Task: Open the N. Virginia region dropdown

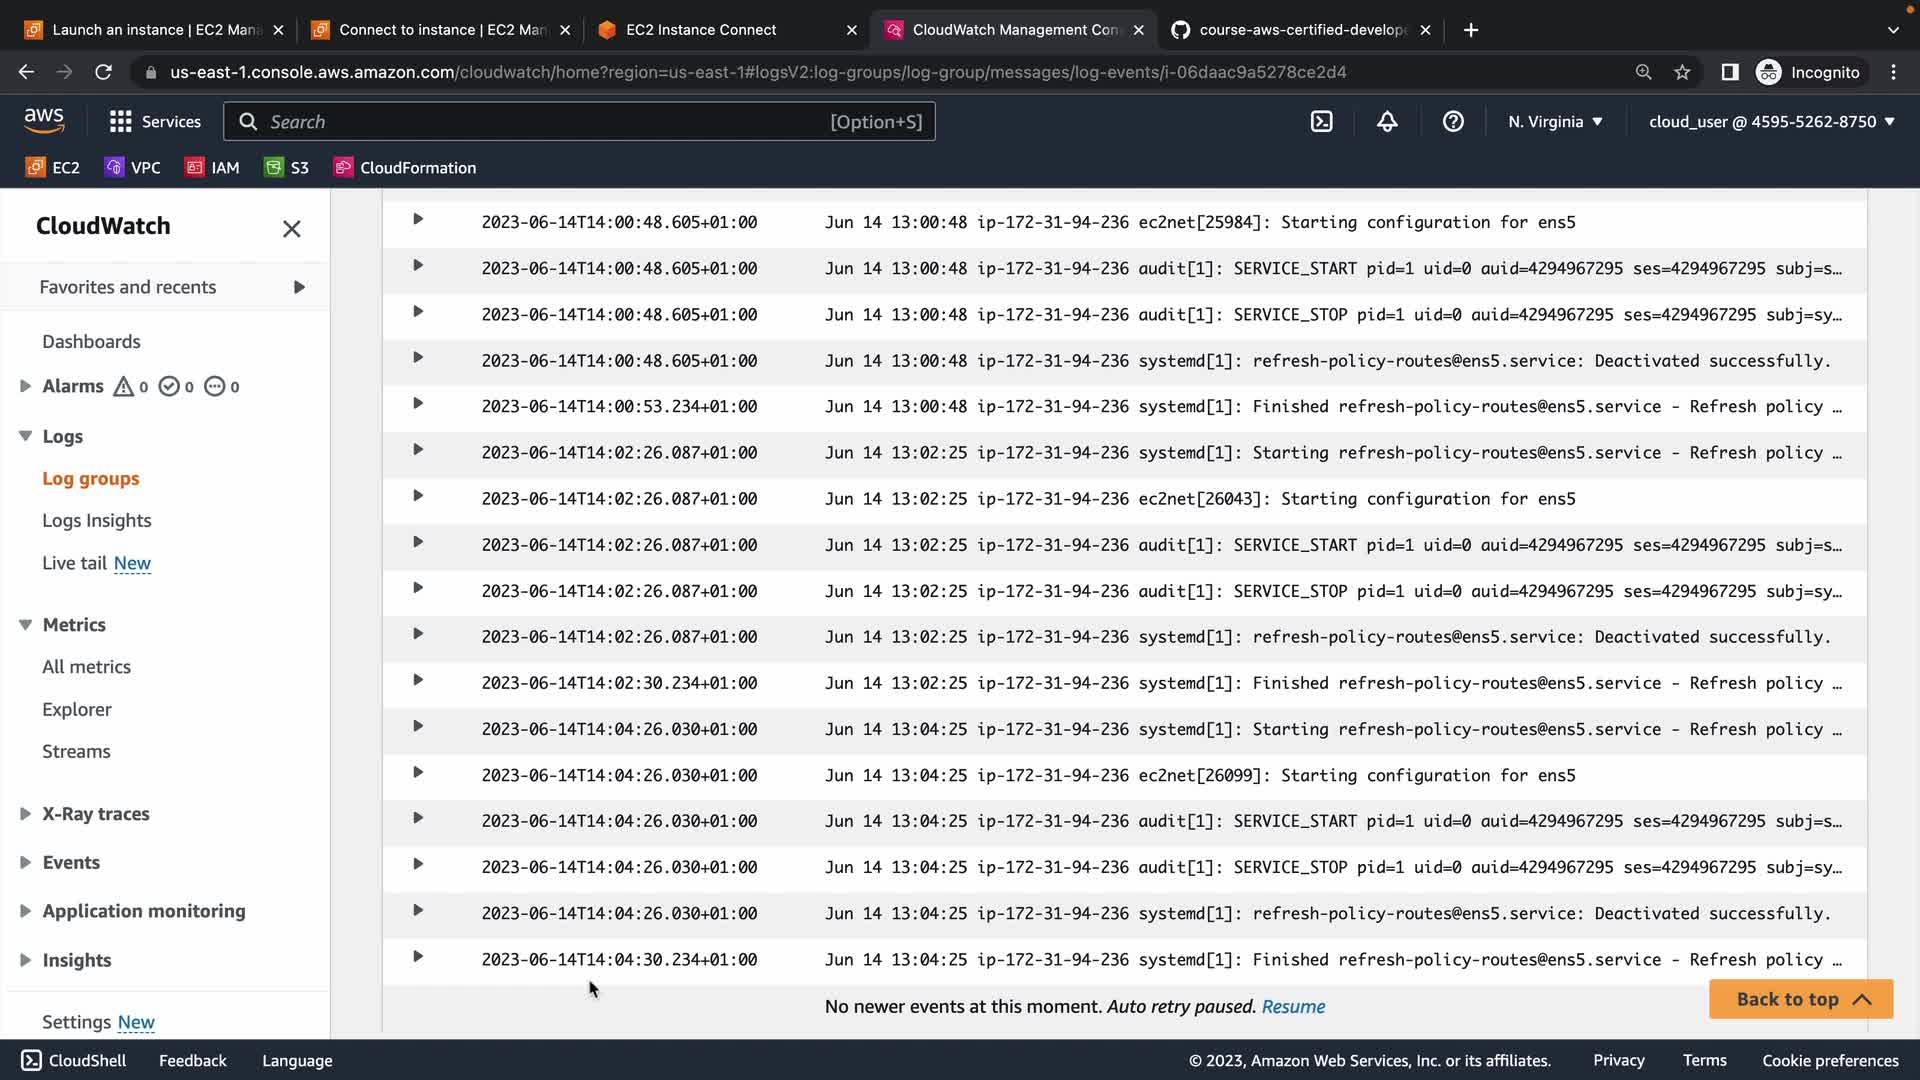Action: pos(1555,122)
